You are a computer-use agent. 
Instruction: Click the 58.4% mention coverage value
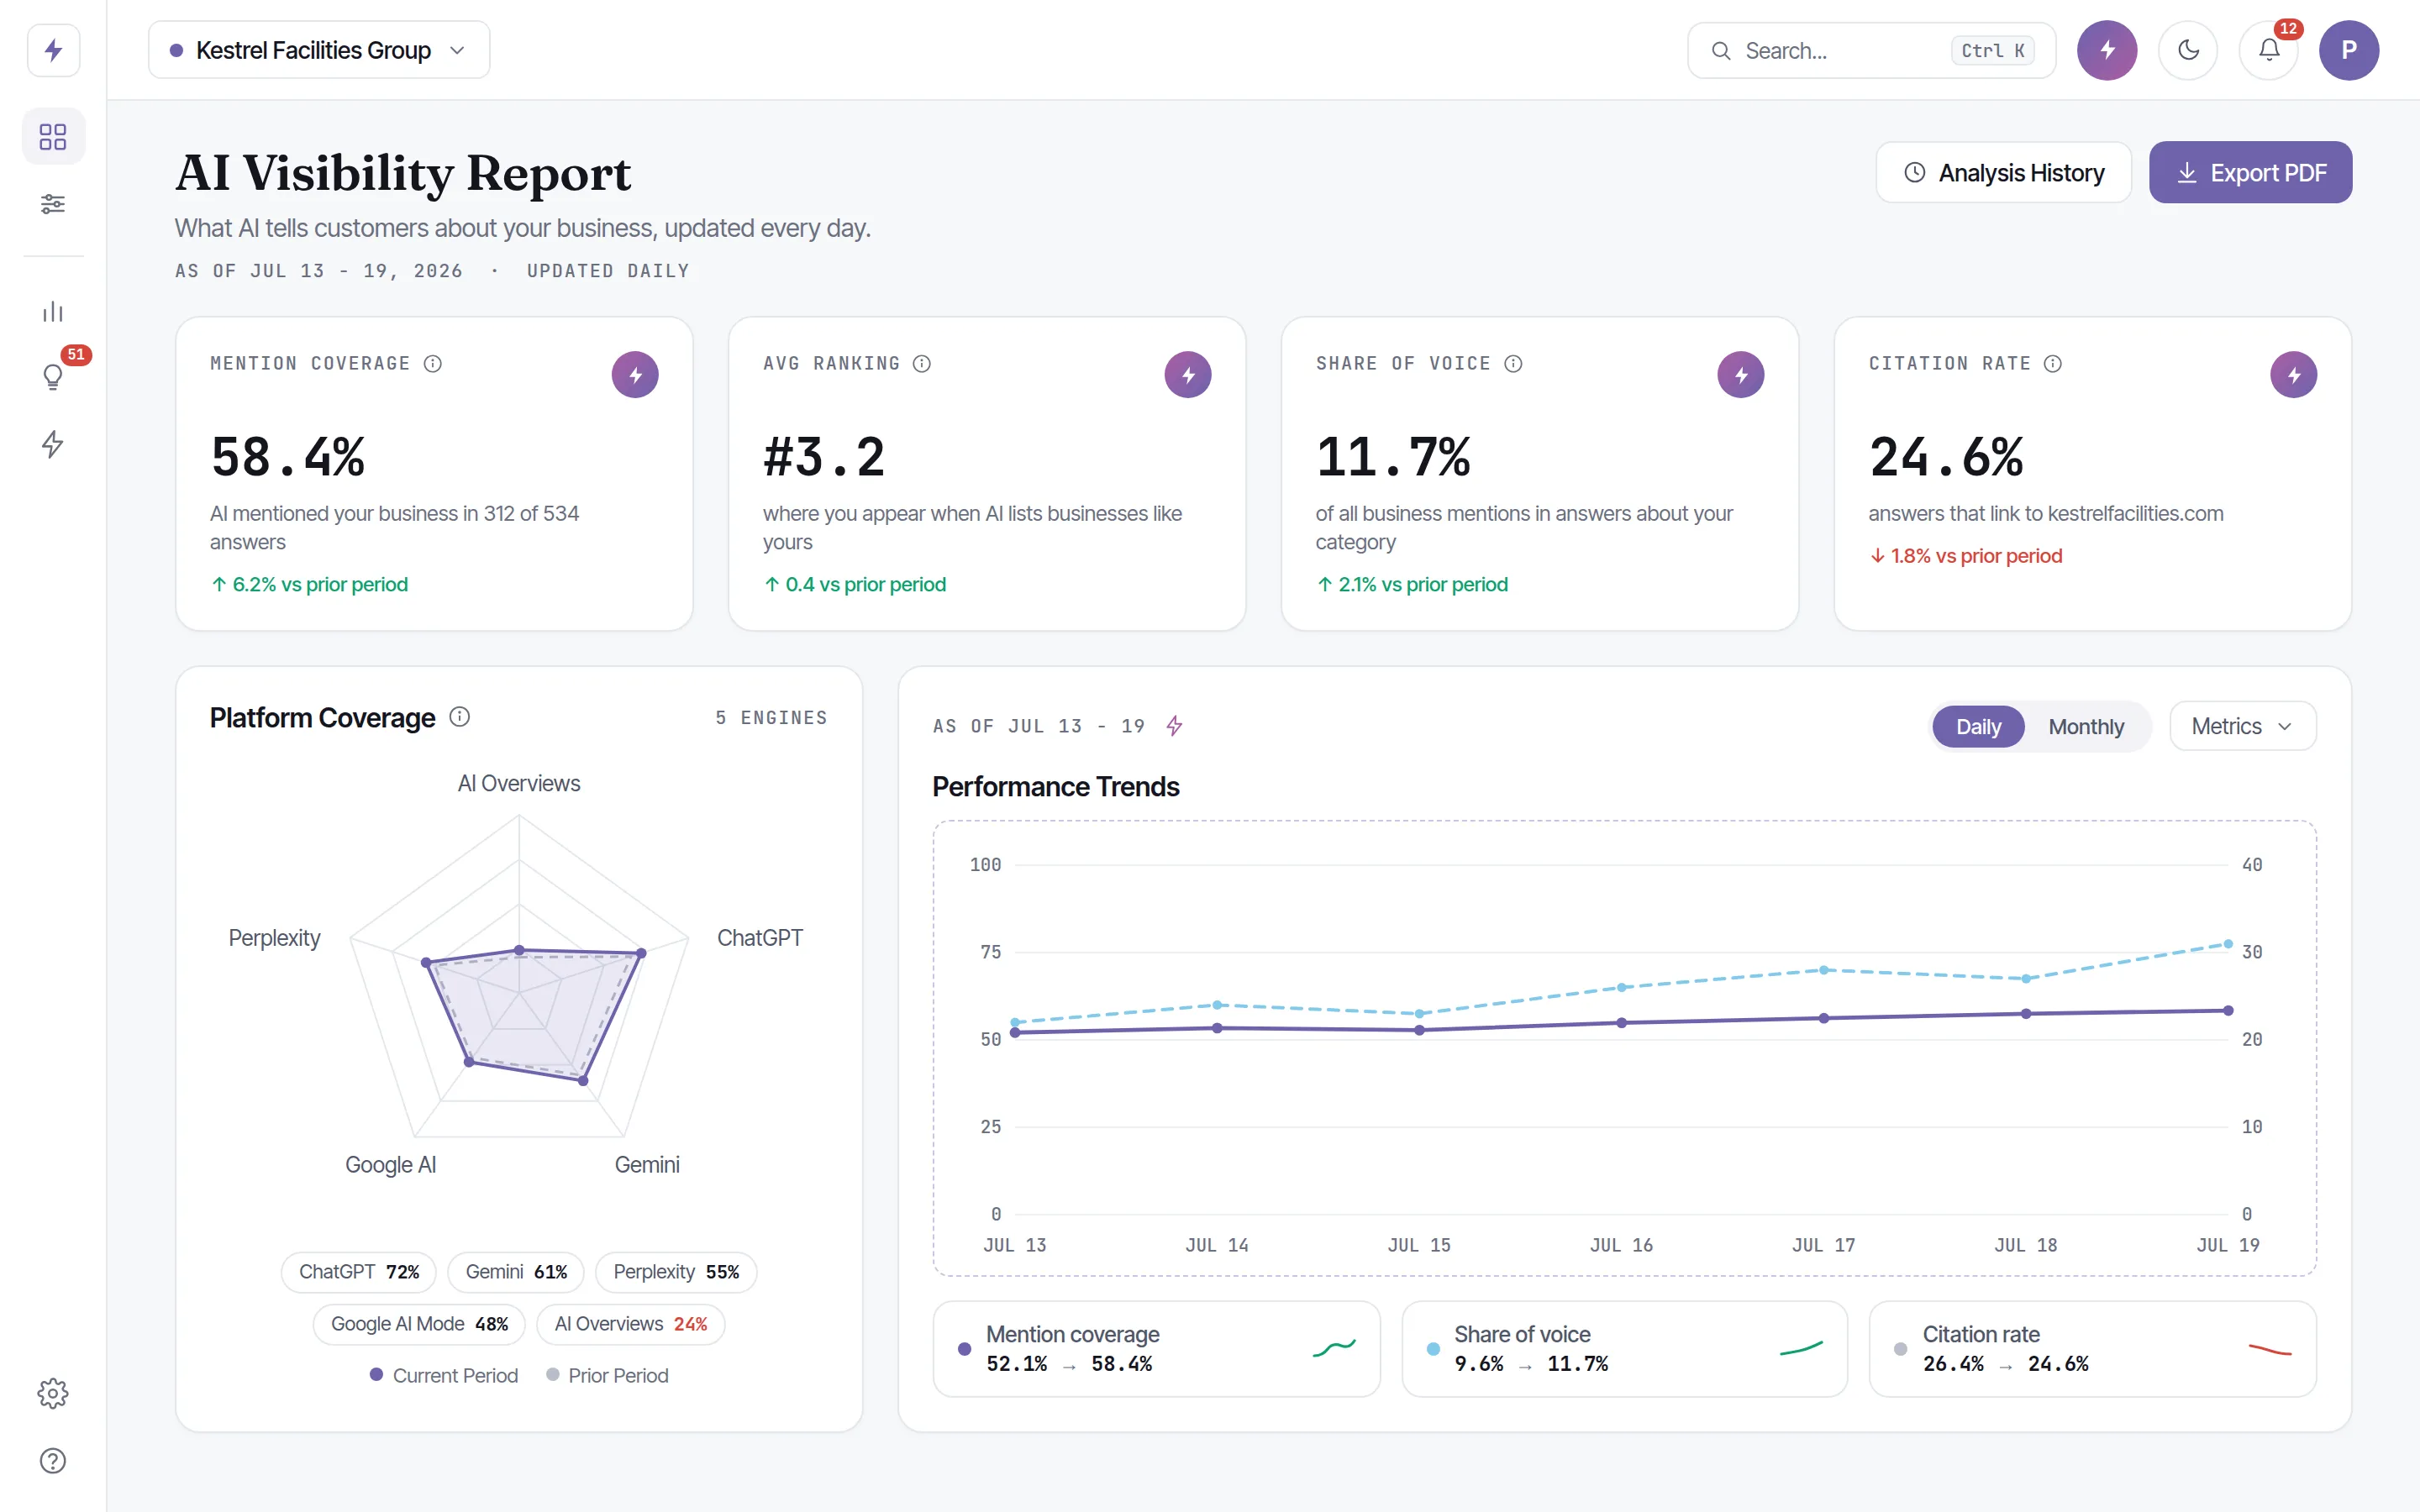click(288, 457)
